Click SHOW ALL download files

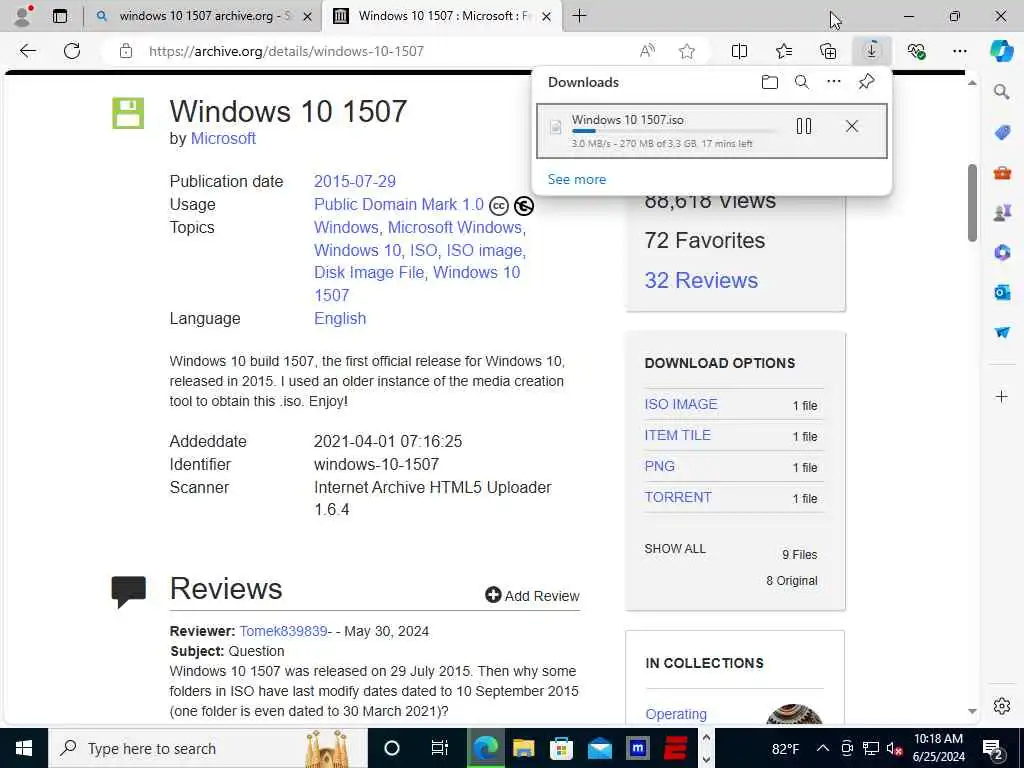point(675,549)
